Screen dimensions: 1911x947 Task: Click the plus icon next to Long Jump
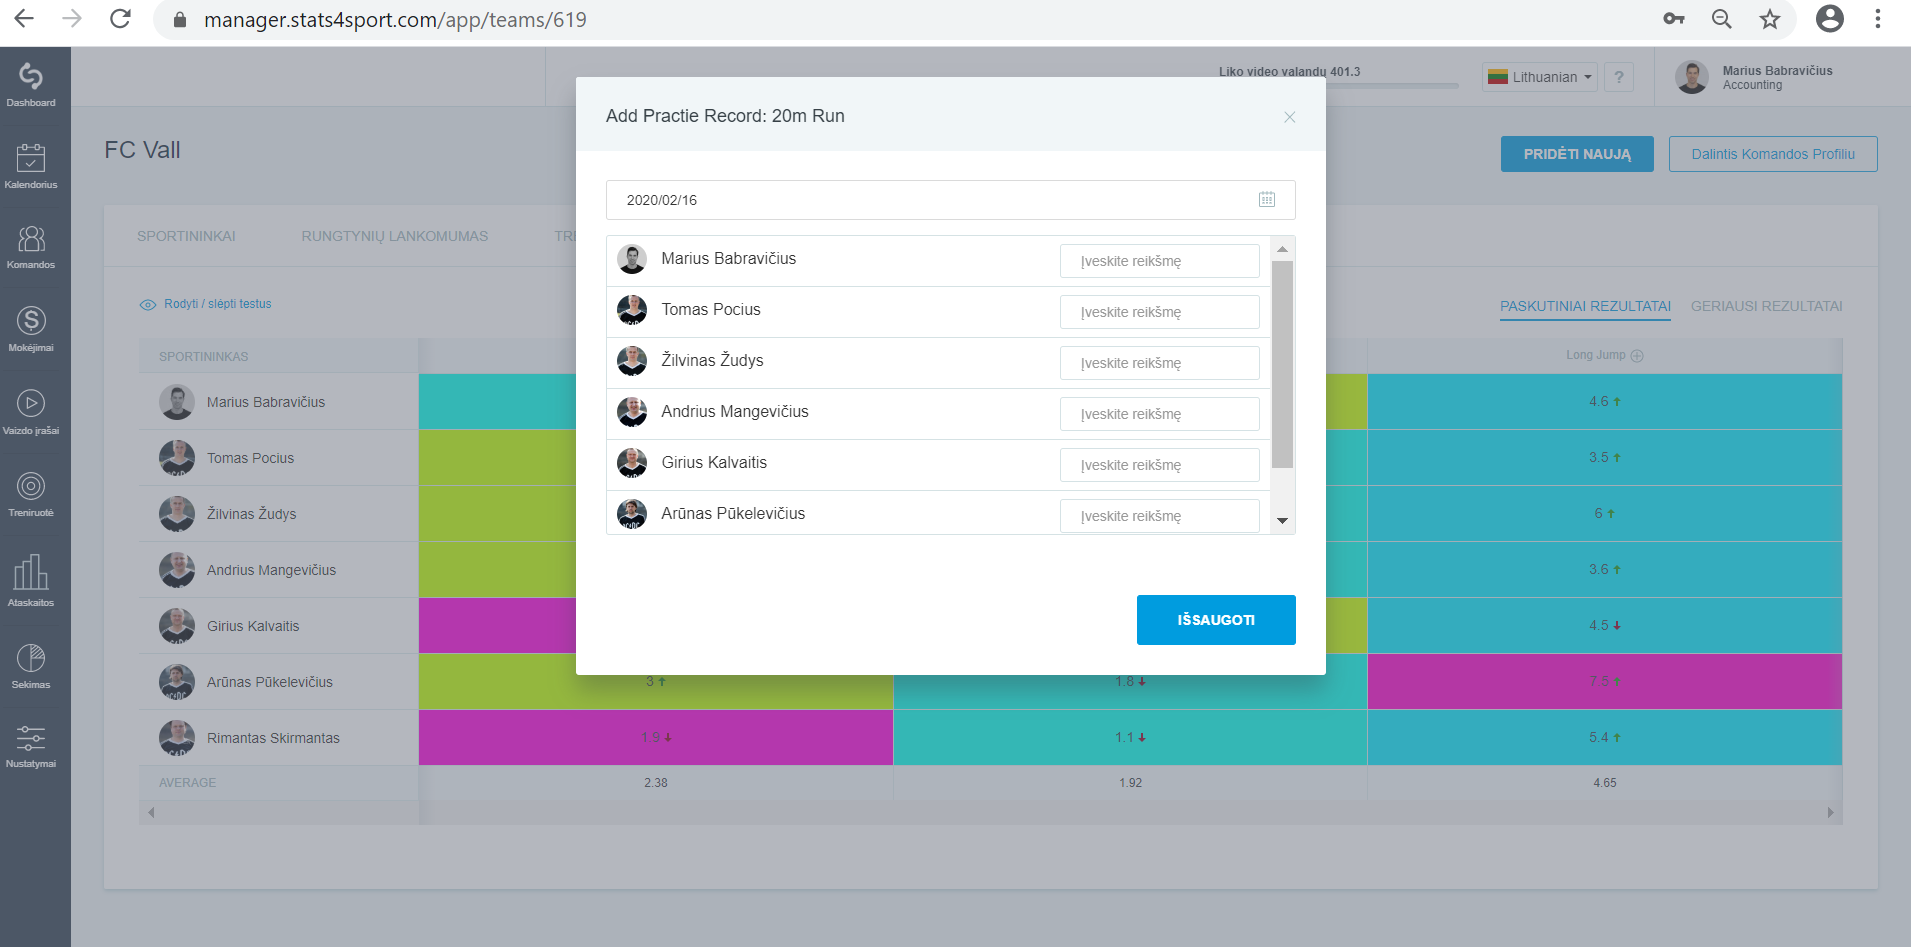coord(1637,355)
